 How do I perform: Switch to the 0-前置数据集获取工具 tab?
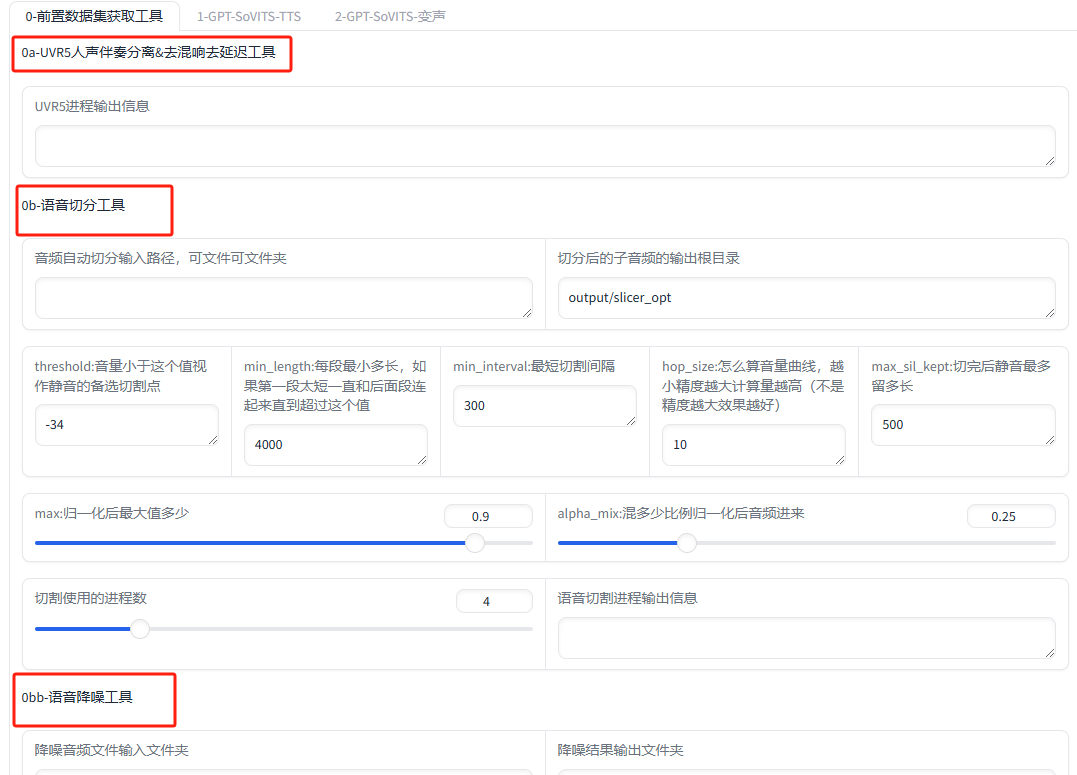(94, 16)
